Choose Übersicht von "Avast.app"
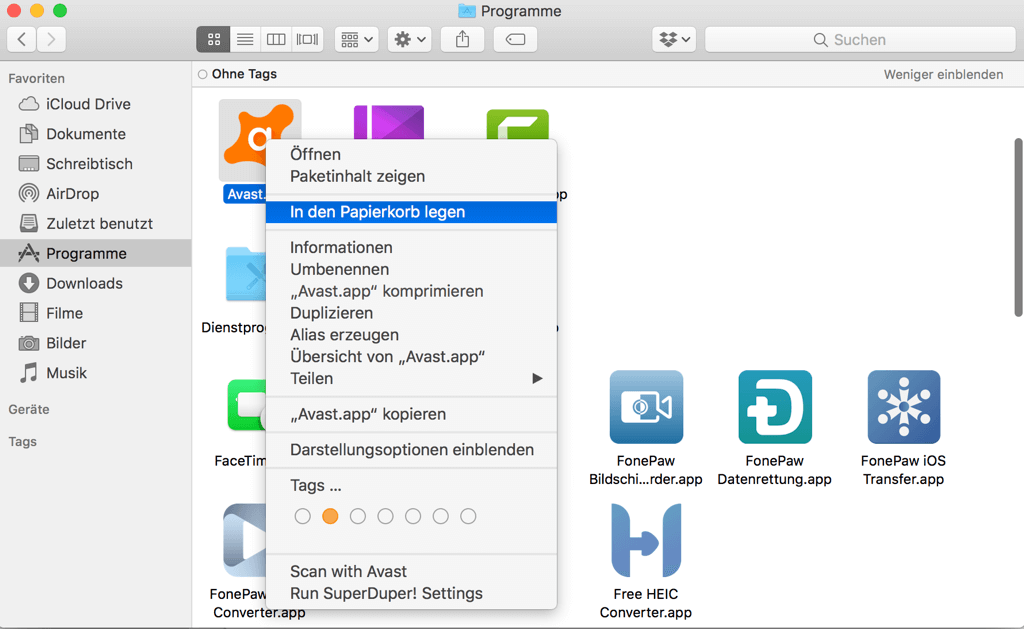Image resolution: width=1024 pixels, height=629 pixels. [411, 357]
